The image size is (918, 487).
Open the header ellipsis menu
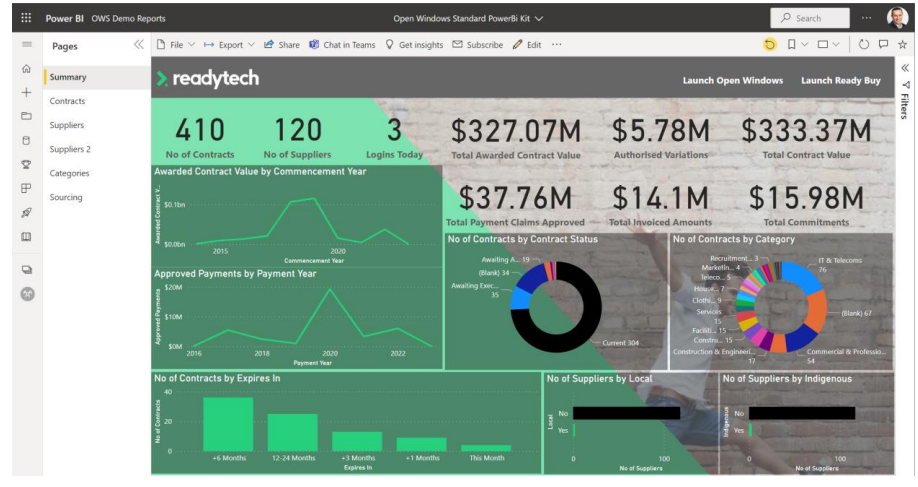click(x=866, y=18)
